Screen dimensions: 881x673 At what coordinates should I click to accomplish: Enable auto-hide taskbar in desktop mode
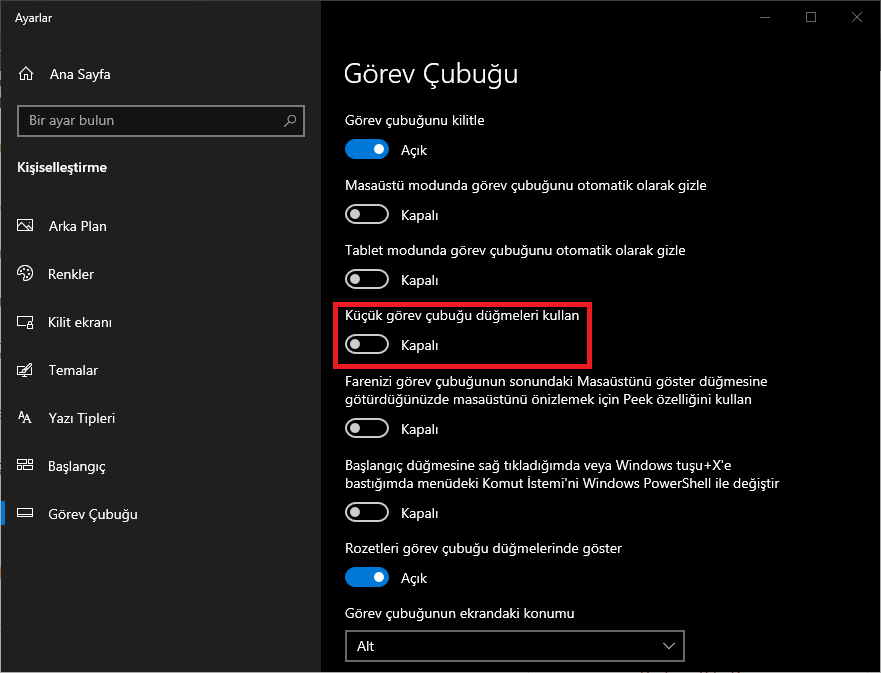[367, 214]
